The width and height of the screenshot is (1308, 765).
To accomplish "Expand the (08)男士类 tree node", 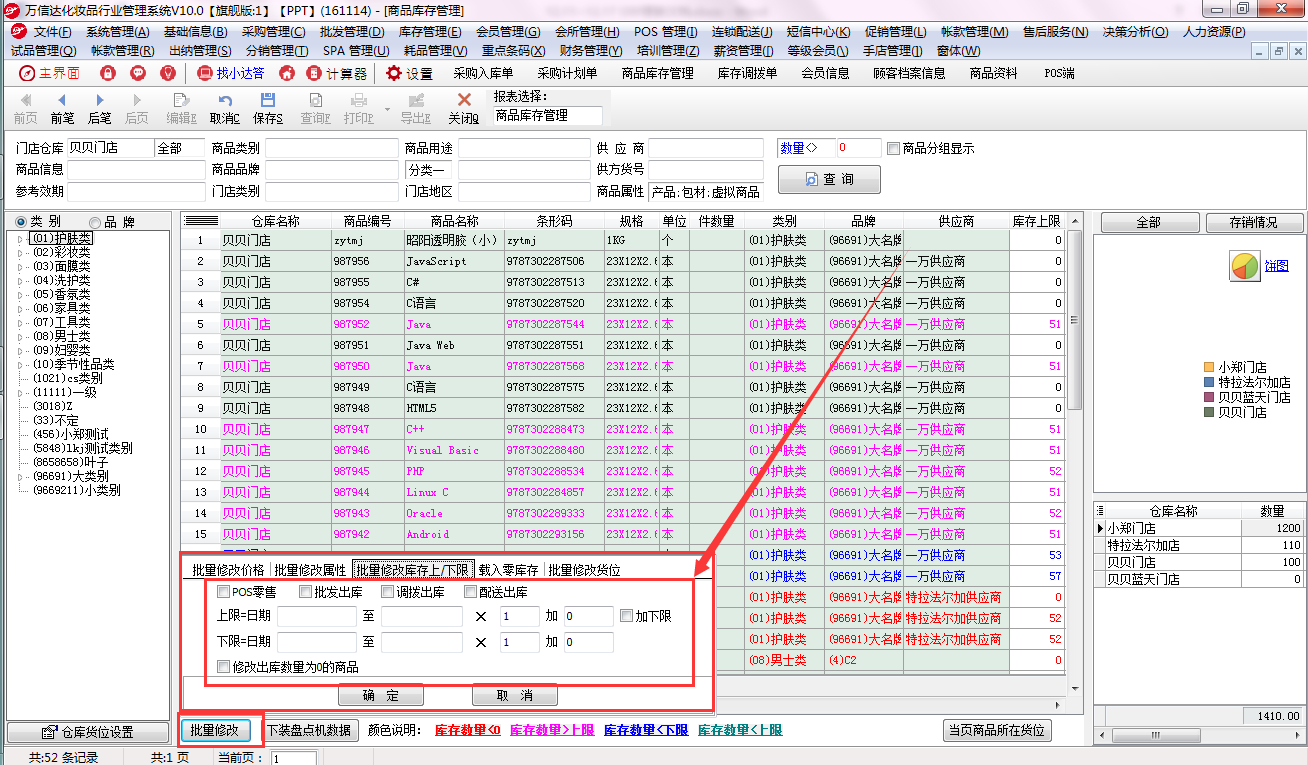I will [x=21, y=337].
